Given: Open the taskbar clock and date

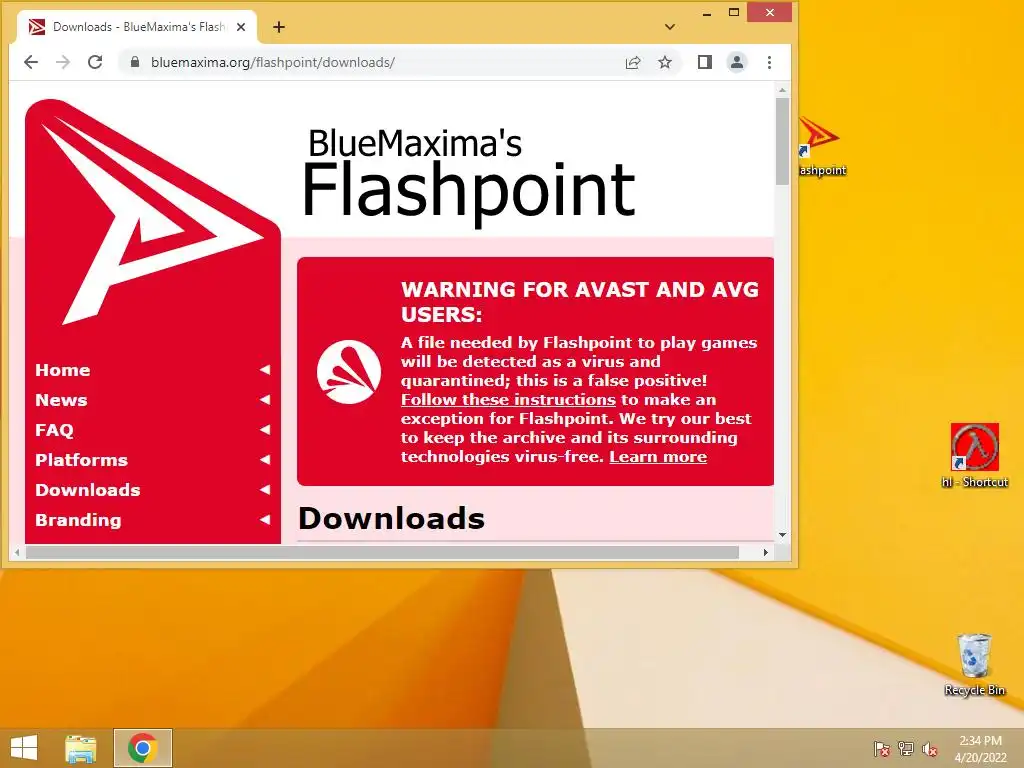Looking at the screenshot, I should tap(980, 748).
